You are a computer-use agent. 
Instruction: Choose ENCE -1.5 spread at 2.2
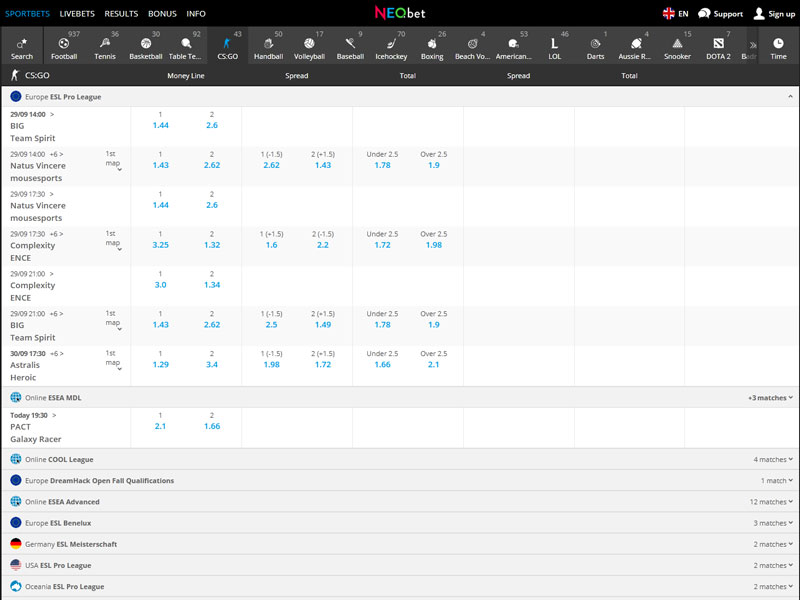coord(323,245)
